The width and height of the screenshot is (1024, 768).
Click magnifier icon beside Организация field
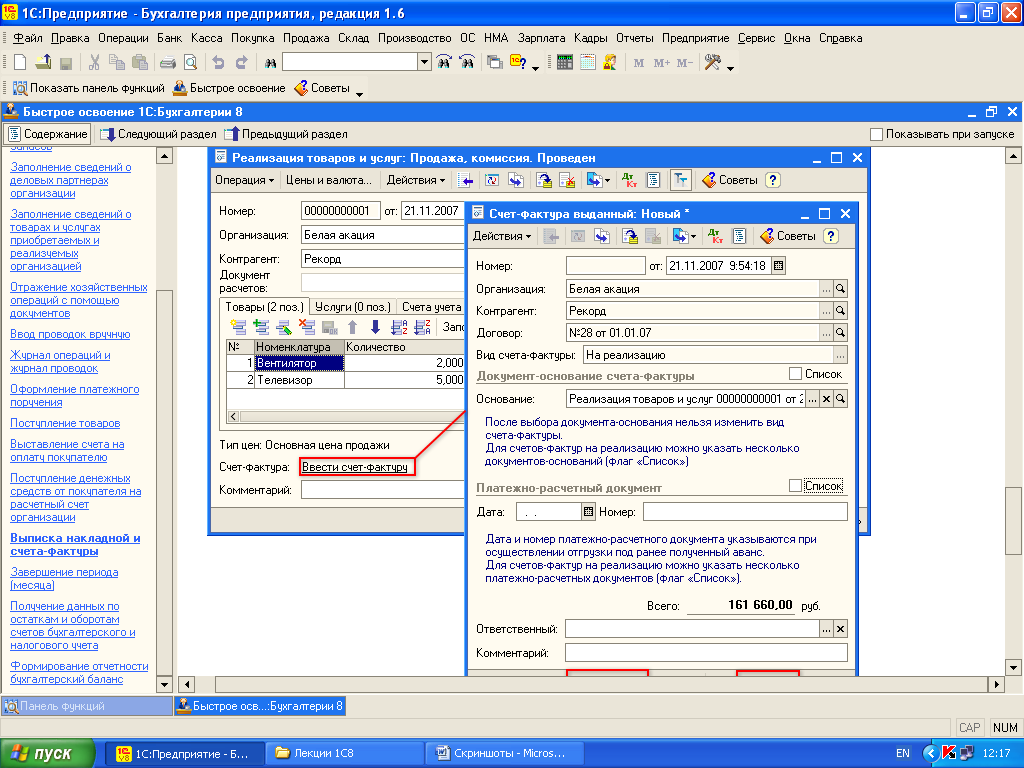coord(840,289)
